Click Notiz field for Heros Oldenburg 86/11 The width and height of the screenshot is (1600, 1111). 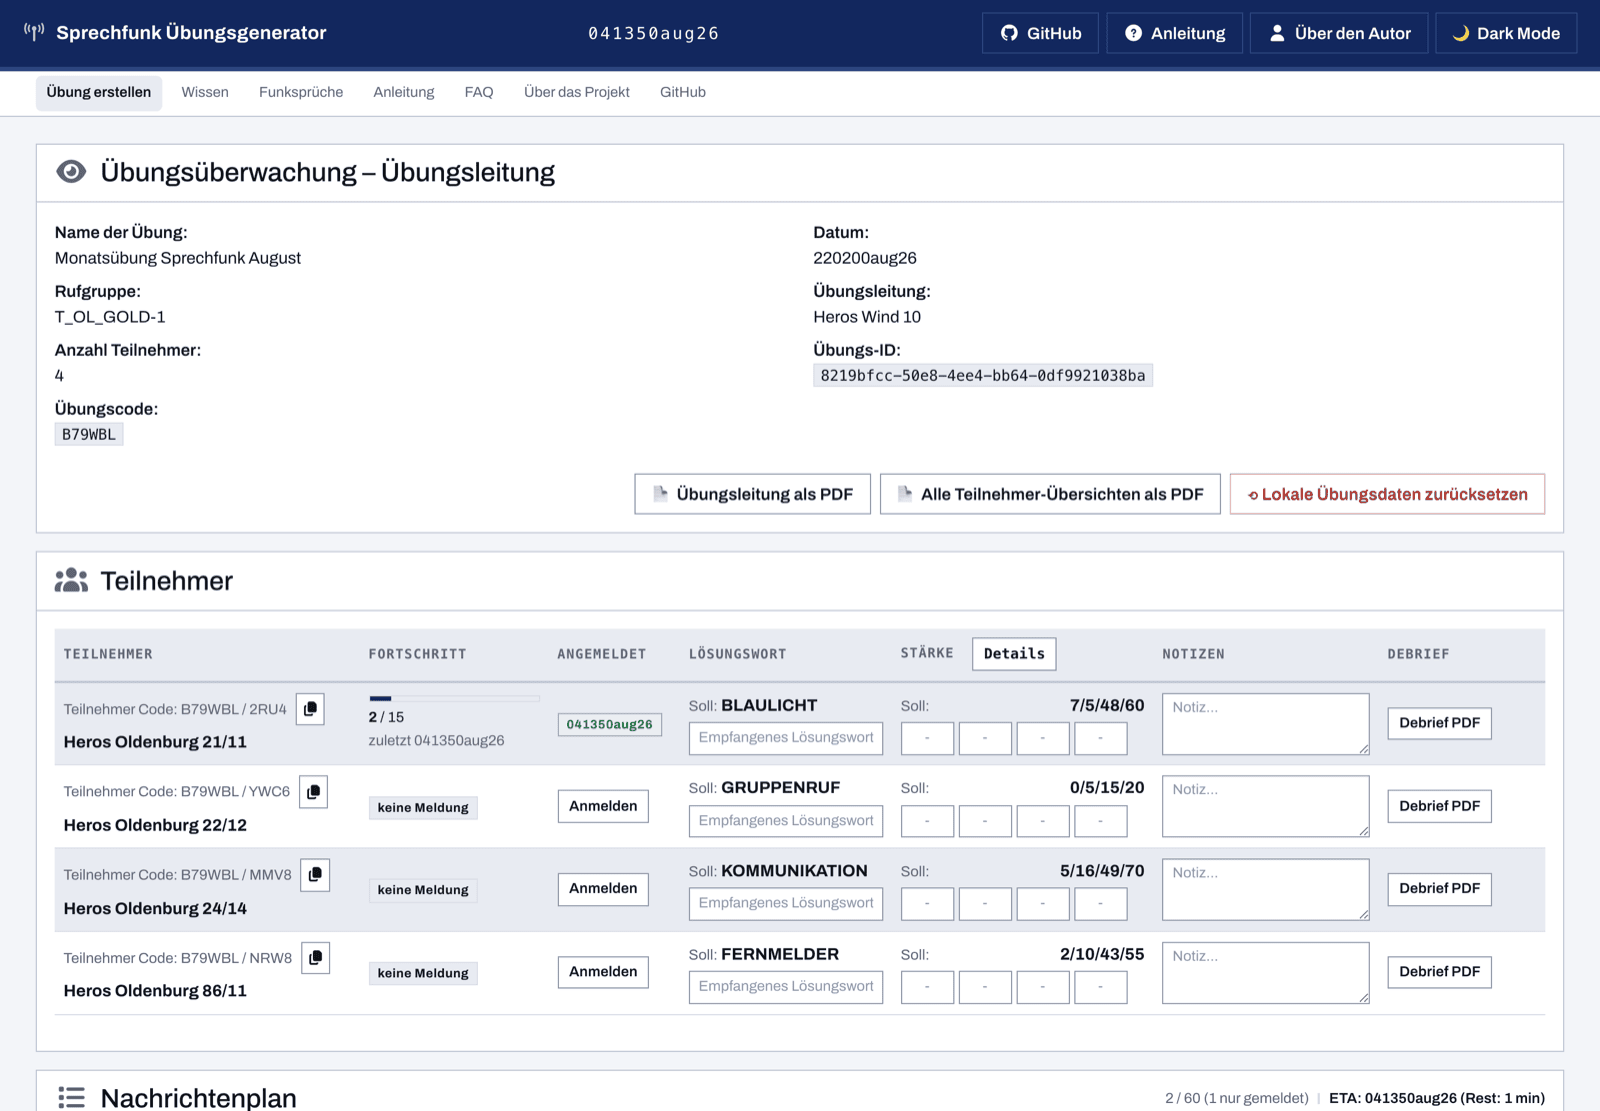(x=1266, y=973)
